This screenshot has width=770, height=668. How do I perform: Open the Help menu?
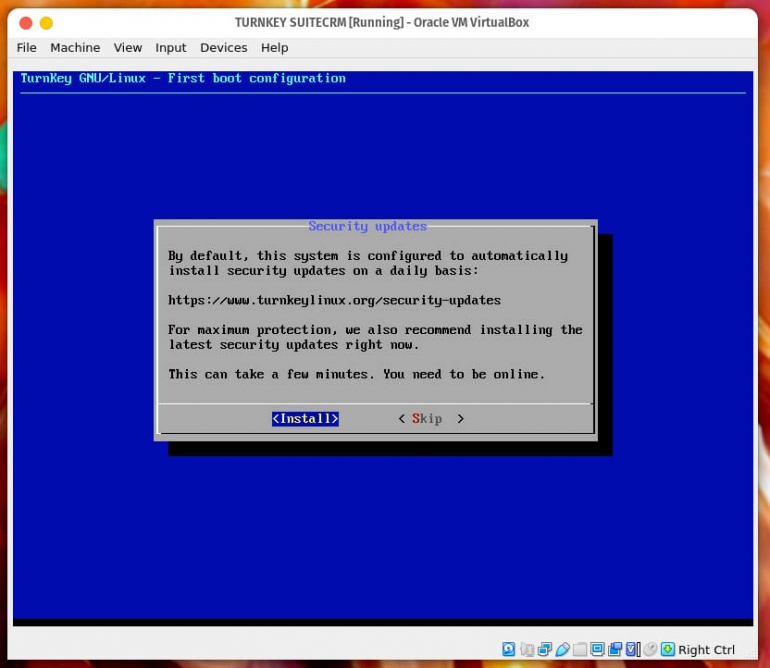tap(275, 48)
